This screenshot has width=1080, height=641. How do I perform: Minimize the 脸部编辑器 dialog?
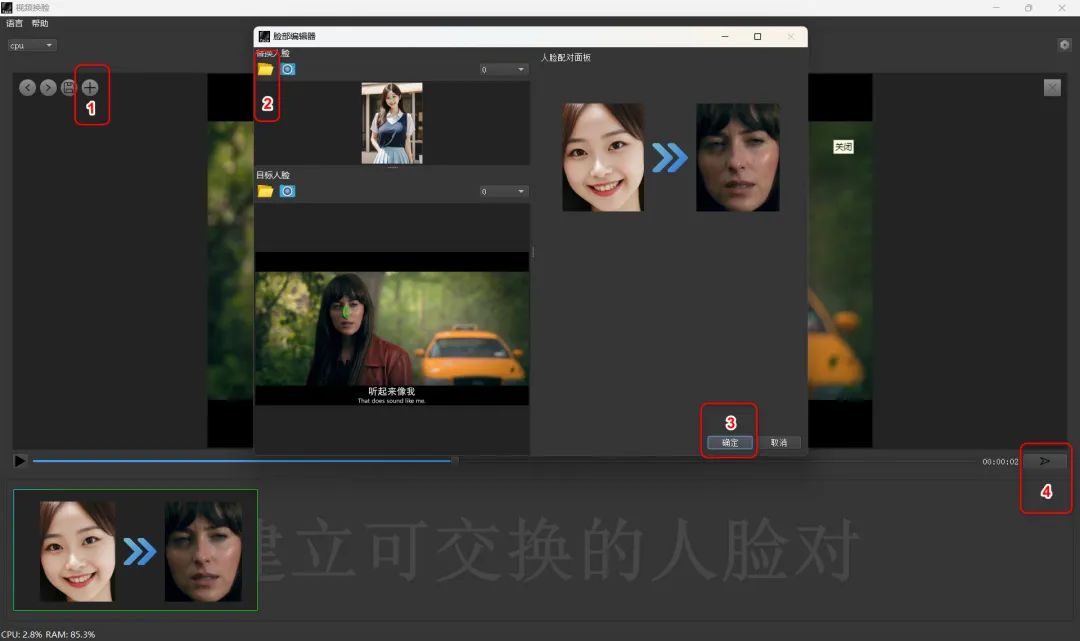(x=725, y=36)
